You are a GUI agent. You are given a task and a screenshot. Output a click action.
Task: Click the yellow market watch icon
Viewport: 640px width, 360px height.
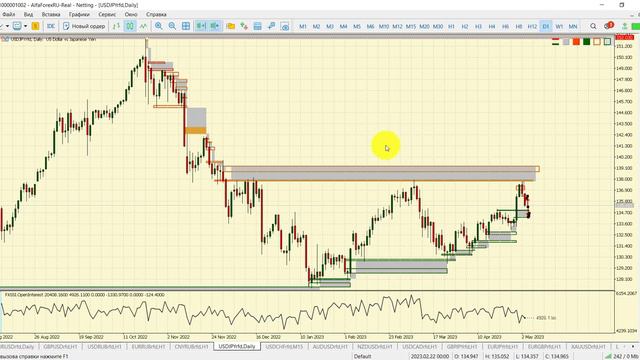tap(36, 26)
